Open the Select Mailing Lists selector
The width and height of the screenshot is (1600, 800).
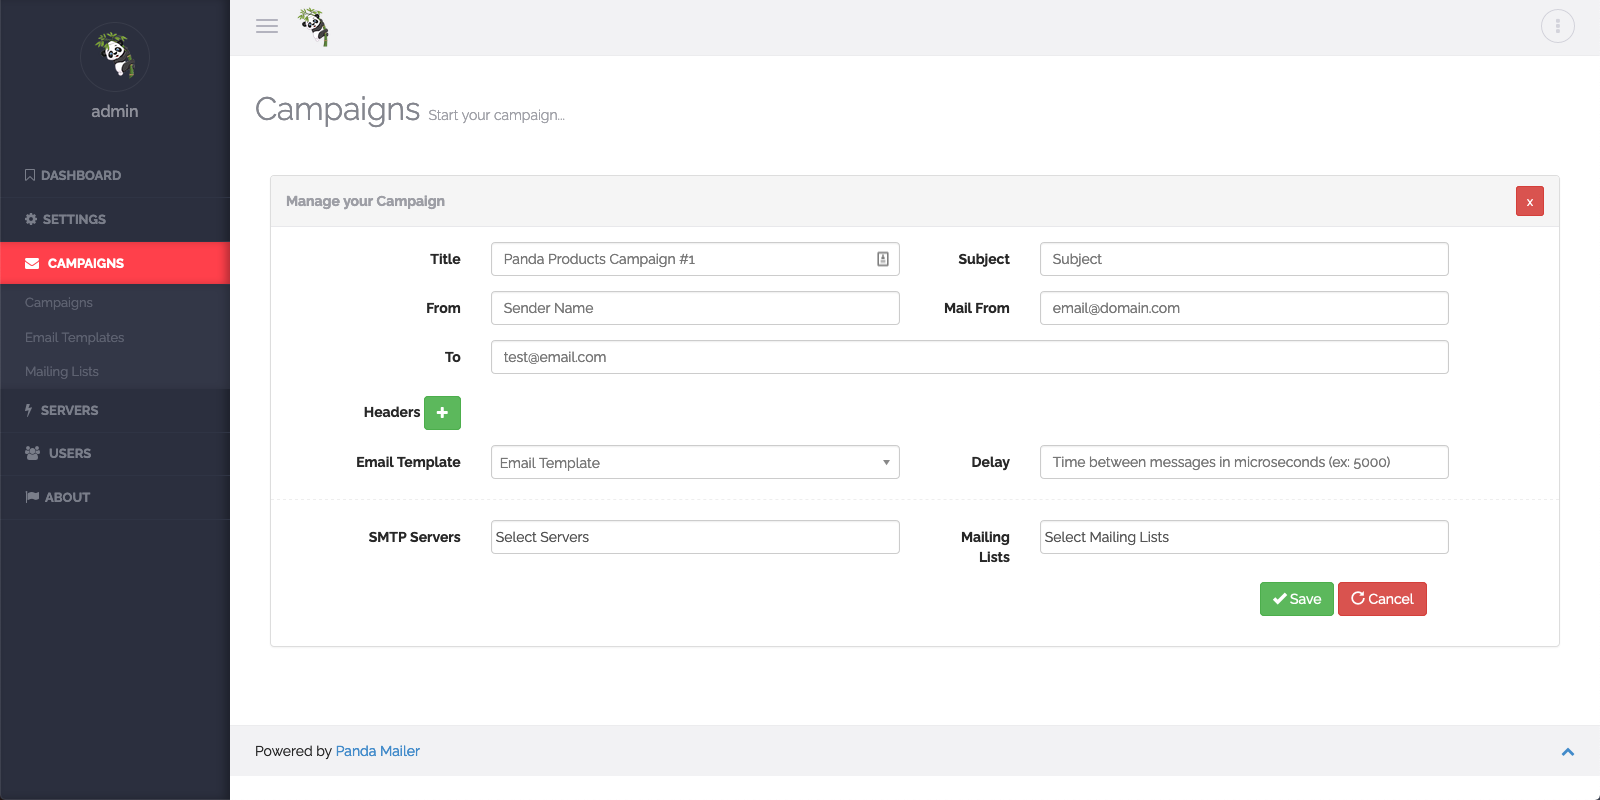coord(1243,537)
